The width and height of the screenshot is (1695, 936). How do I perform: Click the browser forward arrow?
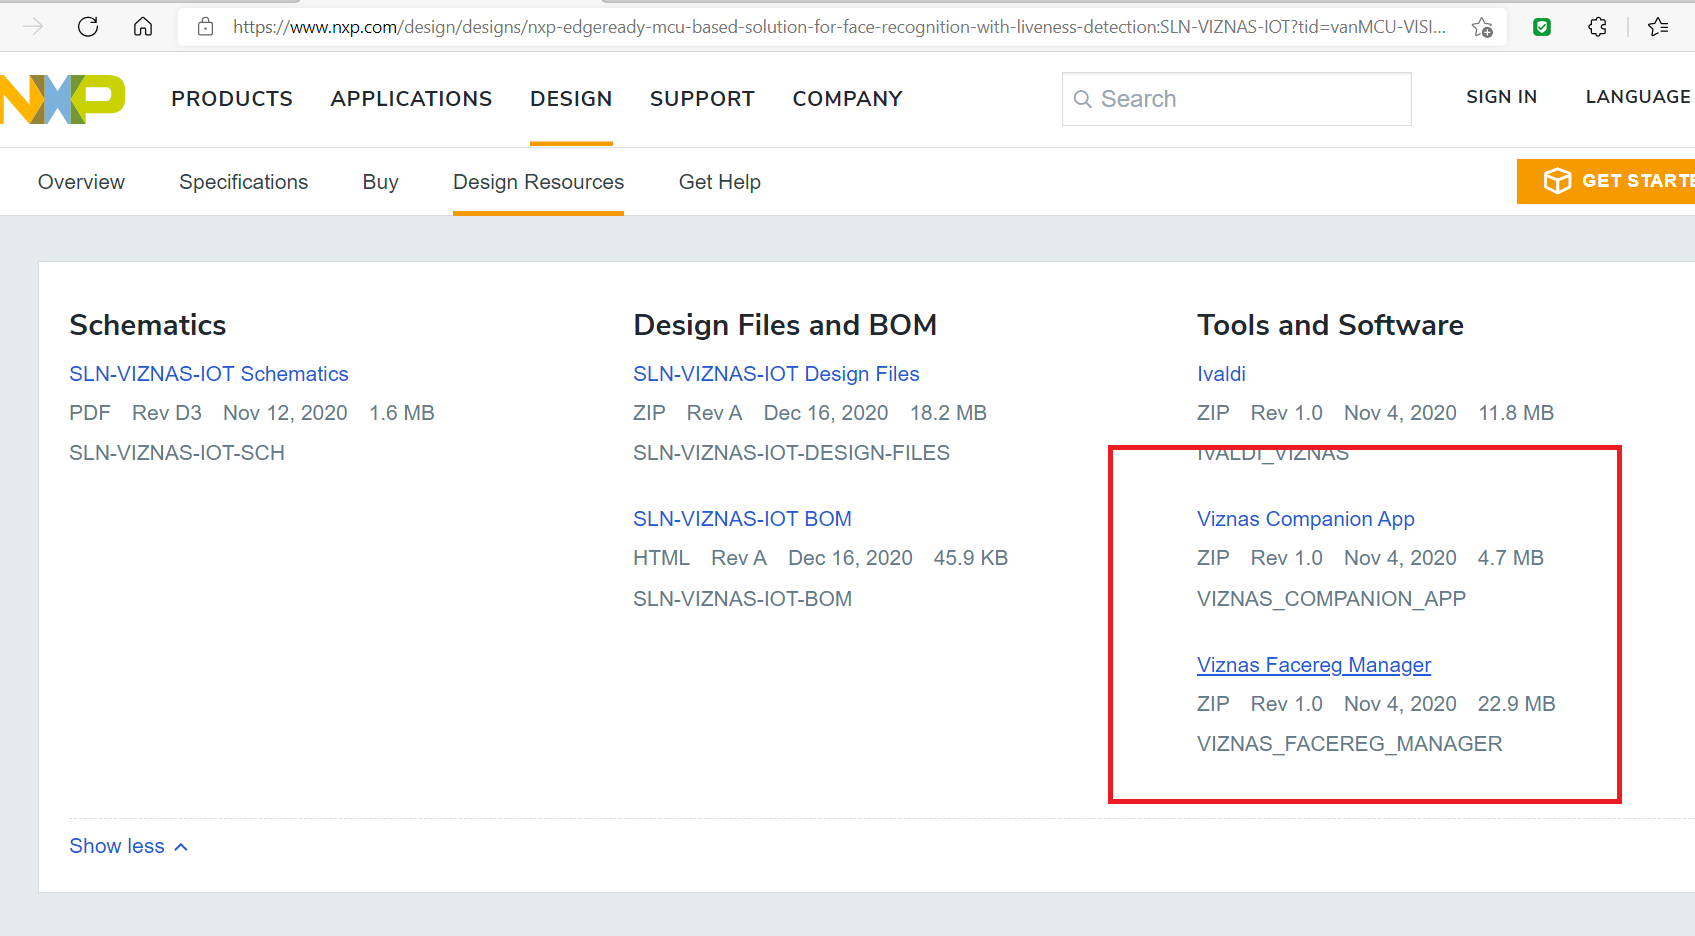pyautogui.click(x=33, y=26)
